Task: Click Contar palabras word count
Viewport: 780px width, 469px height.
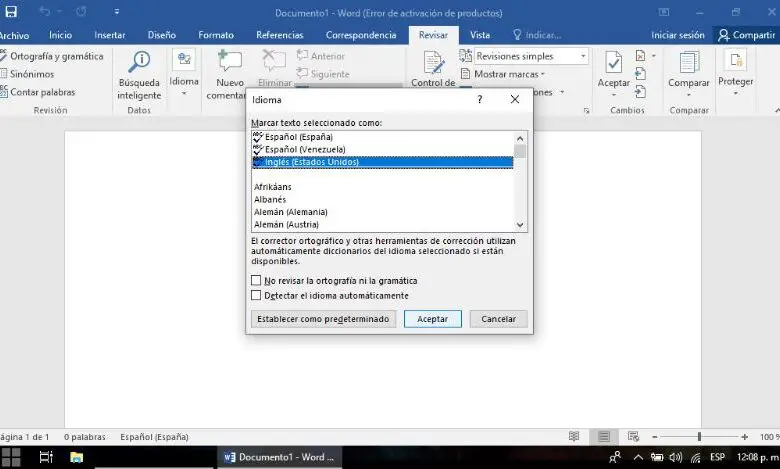Action: 38,92
